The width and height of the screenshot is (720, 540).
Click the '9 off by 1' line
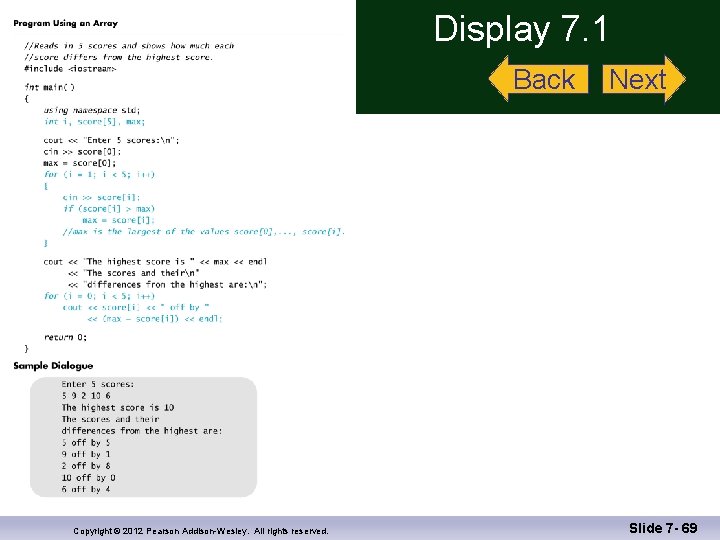(86, 454)
